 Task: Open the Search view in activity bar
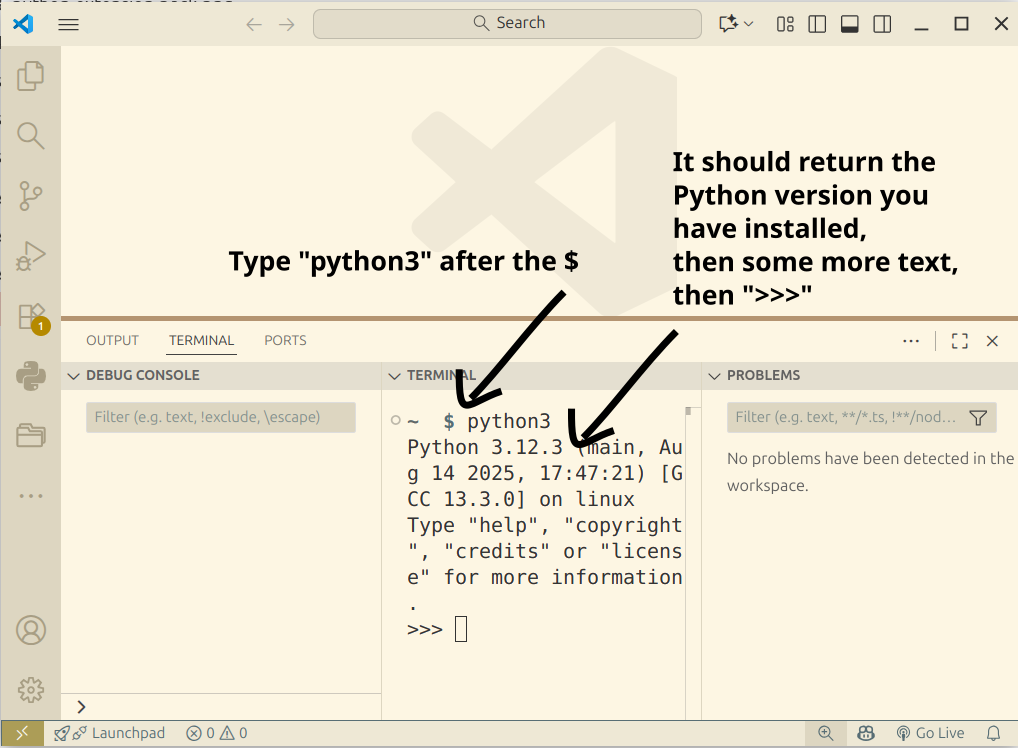click(x=31, y=136)
